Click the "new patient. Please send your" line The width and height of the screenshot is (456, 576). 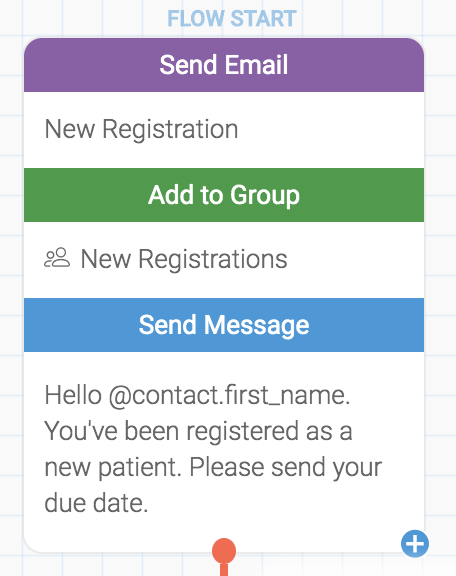click(x=213, y=468)
